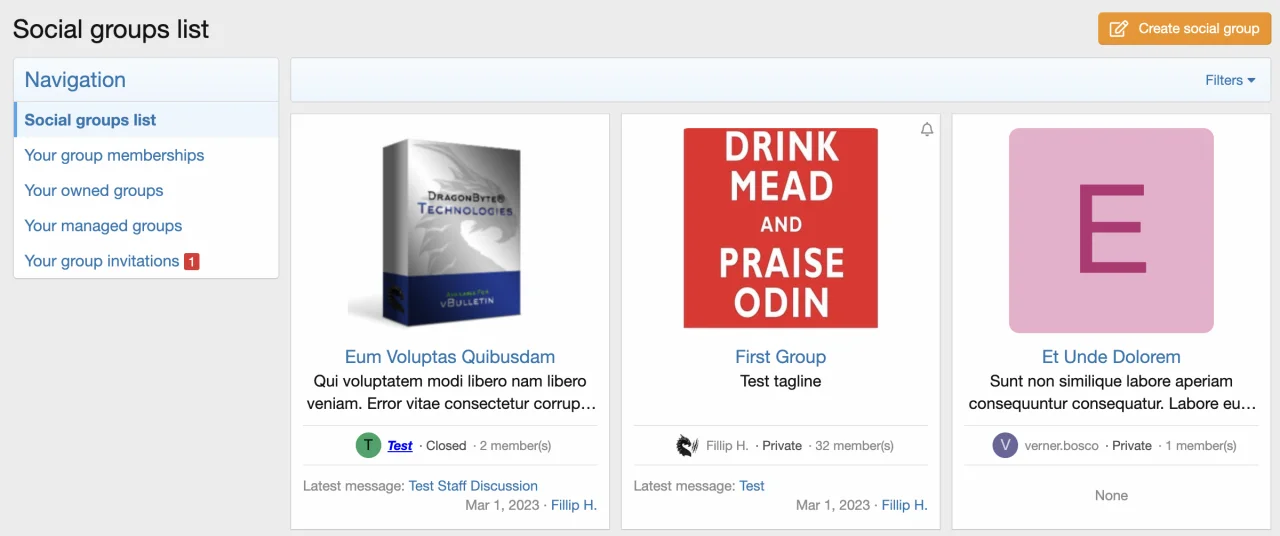This screenshot has width=1280, height=536.
Task: Open the Et Unde Dolorem group link
Action: [x=1111, y=357]
